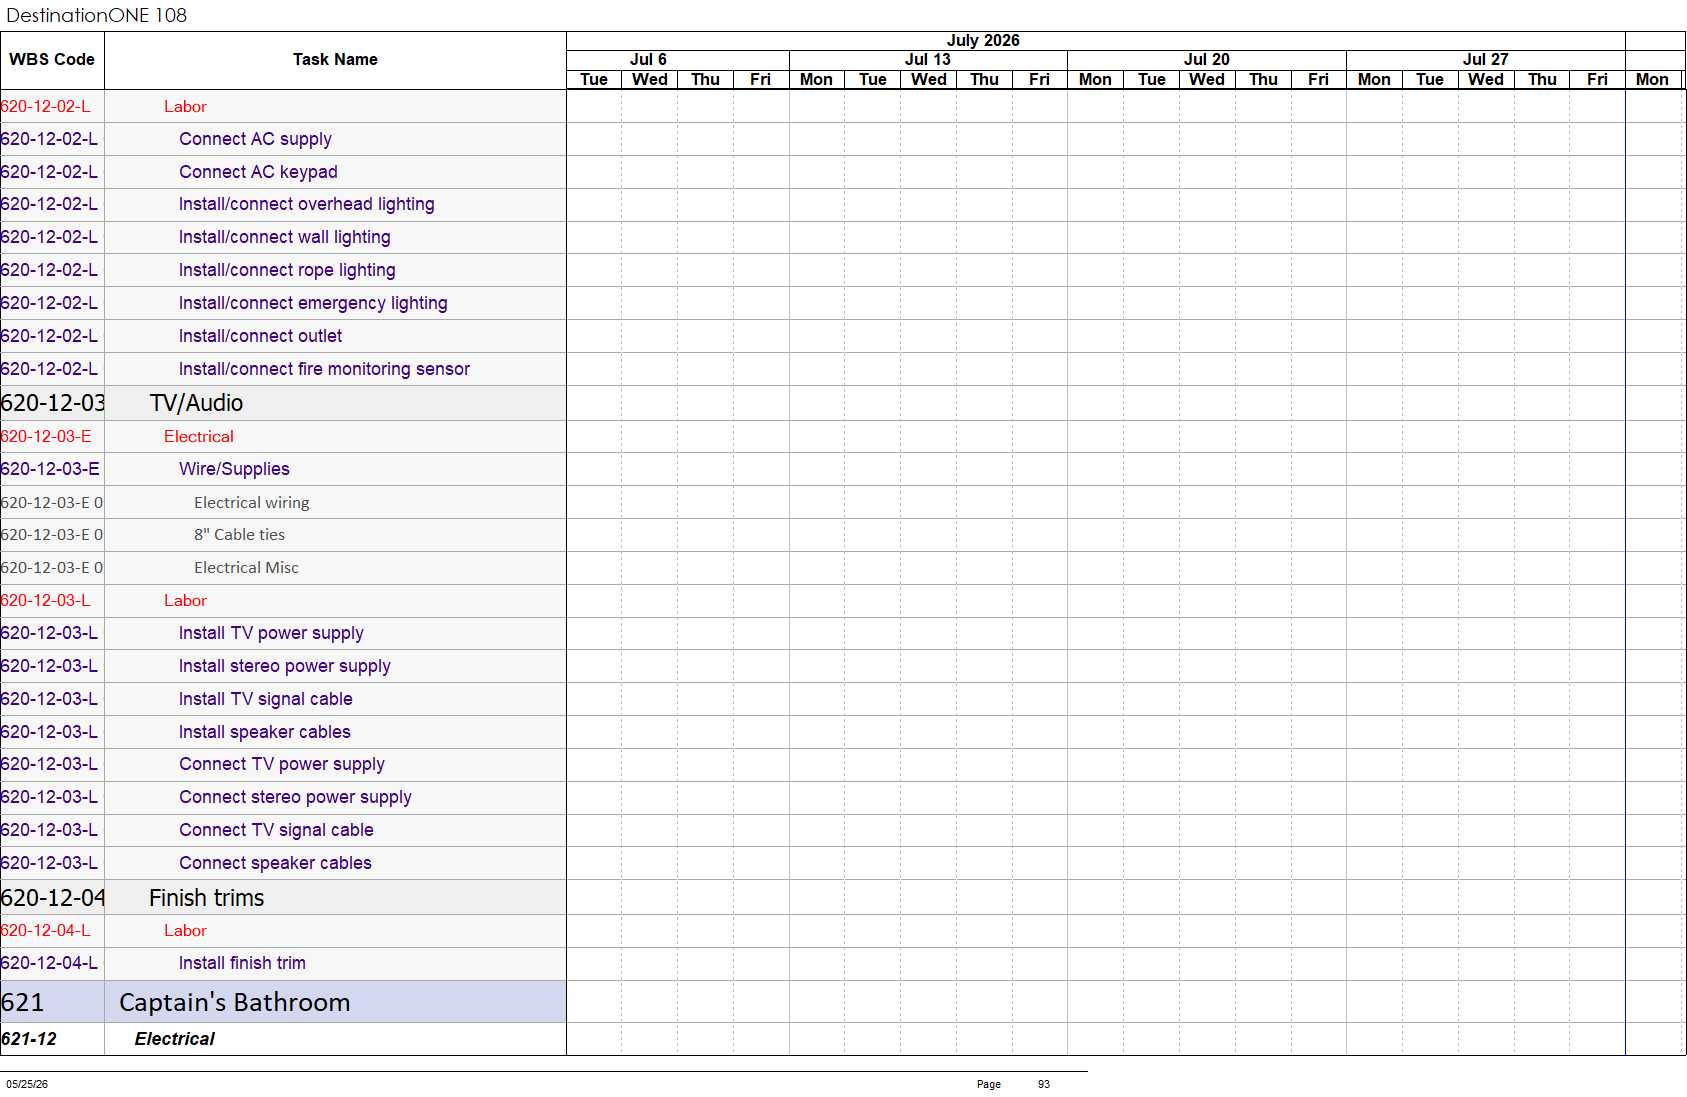The image size is (1687, 1097).
Task: Select the Jul 20 week header
Action: [x=1206, y=60]
